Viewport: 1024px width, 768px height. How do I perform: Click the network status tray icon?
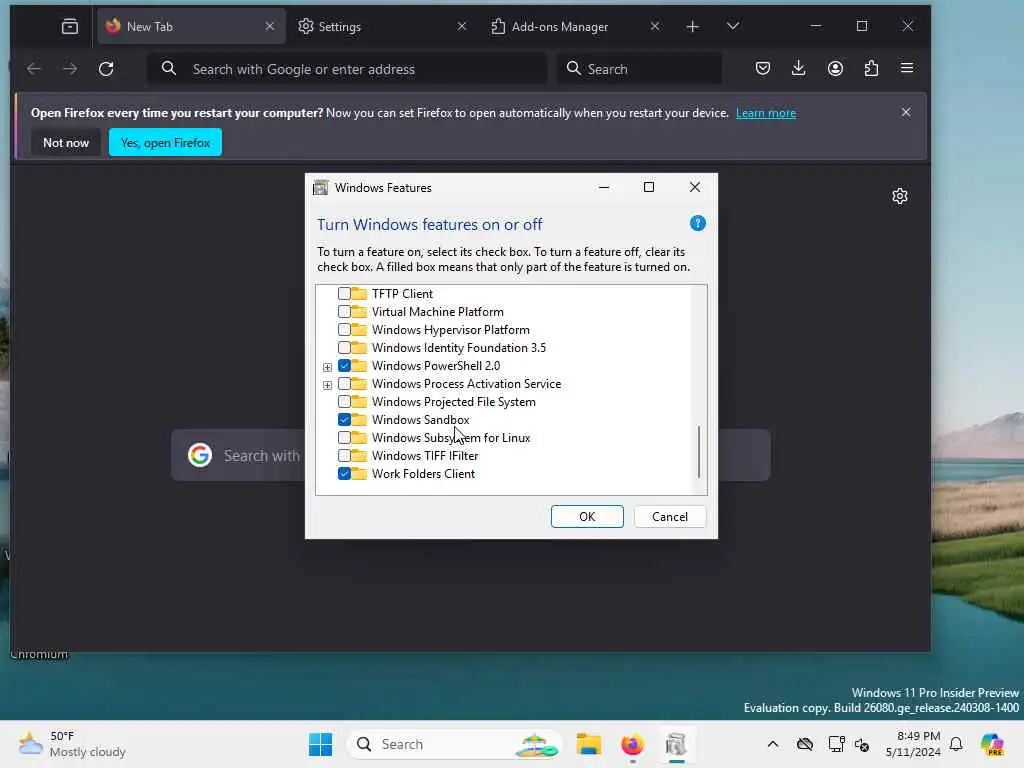click(836, 744)
